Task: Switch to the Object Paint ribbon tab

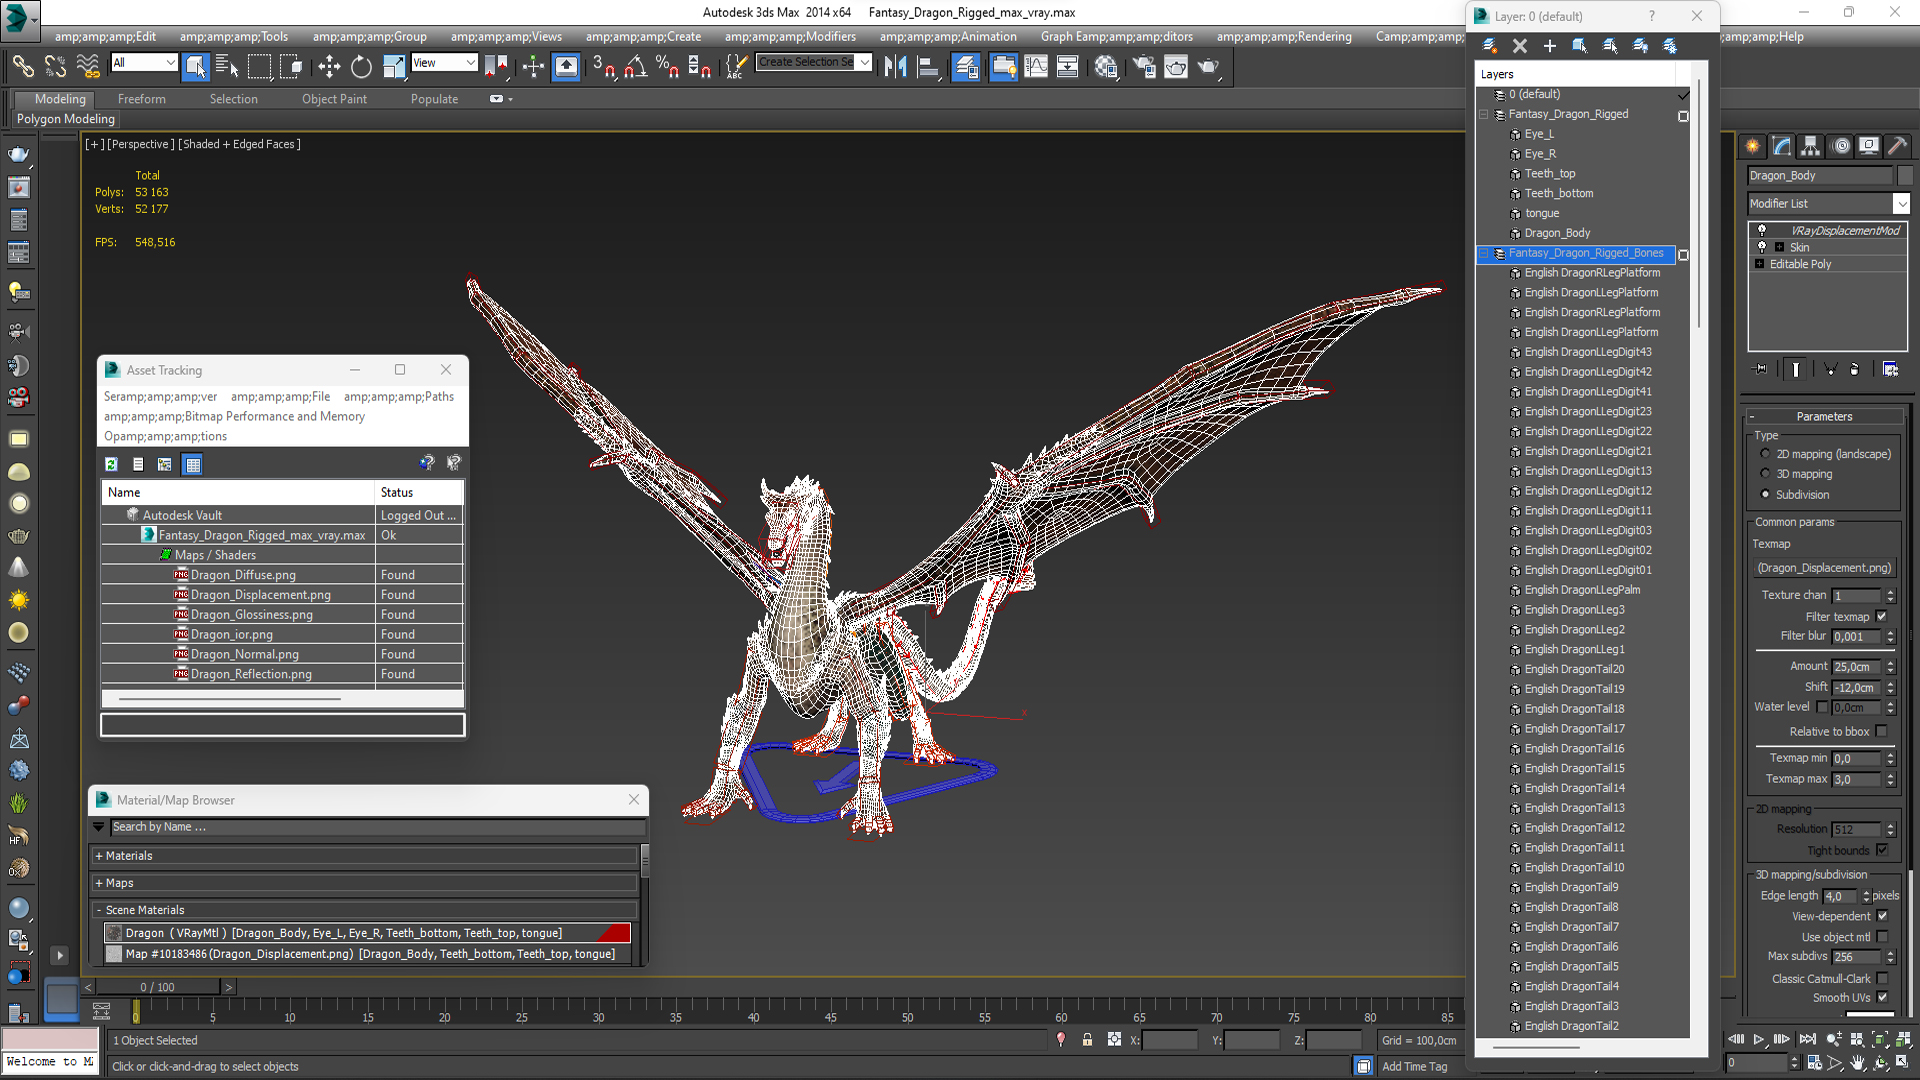Action: pos(334,99)
